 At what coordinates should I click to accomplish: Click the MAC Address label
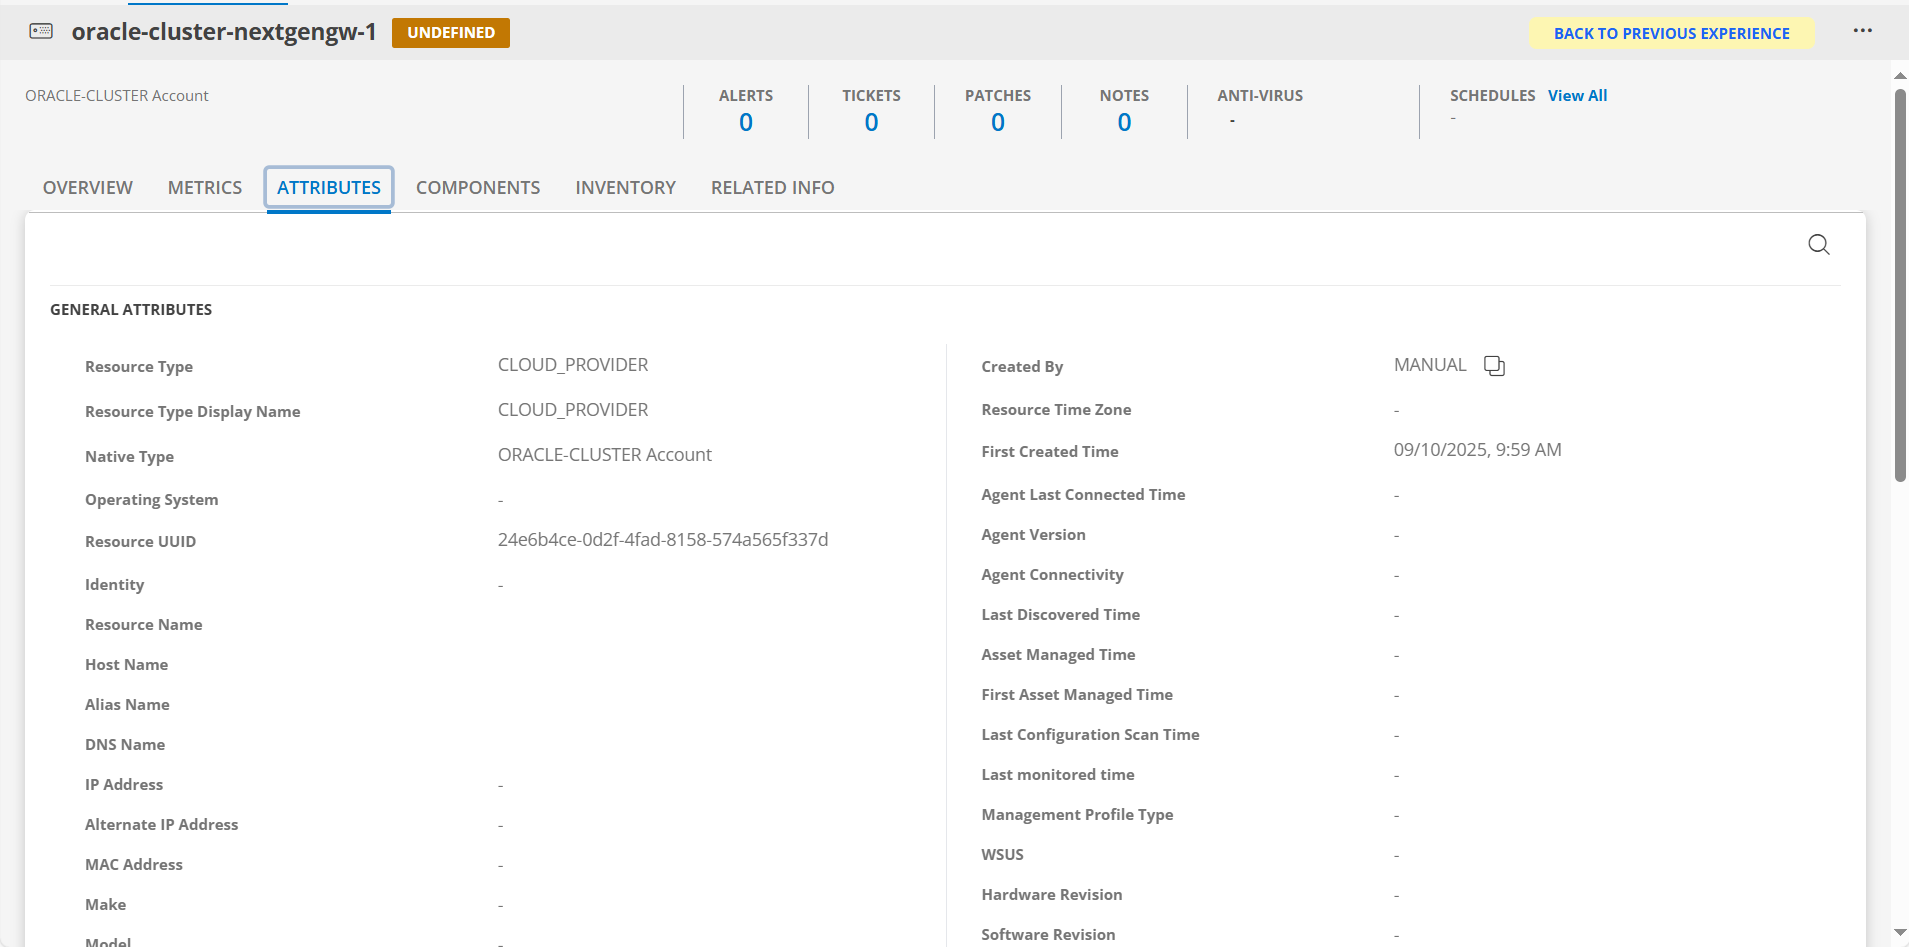click(x=134, y=865)
